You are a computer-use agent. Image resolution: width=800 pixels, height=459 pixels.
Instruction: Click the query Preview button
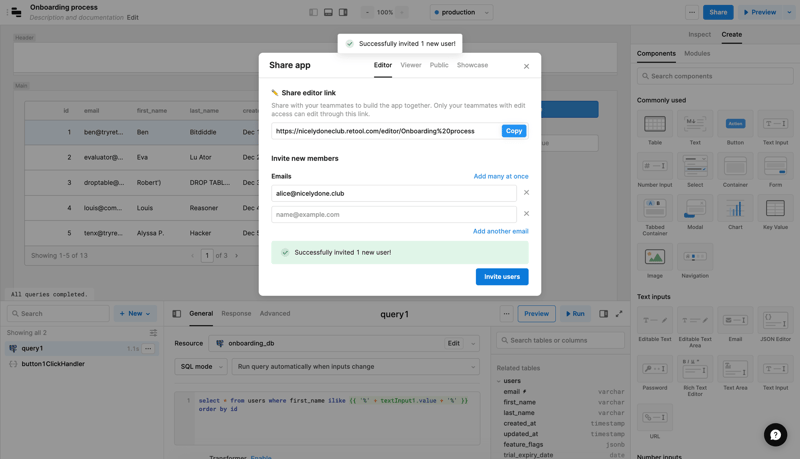[x=537, y=314]
